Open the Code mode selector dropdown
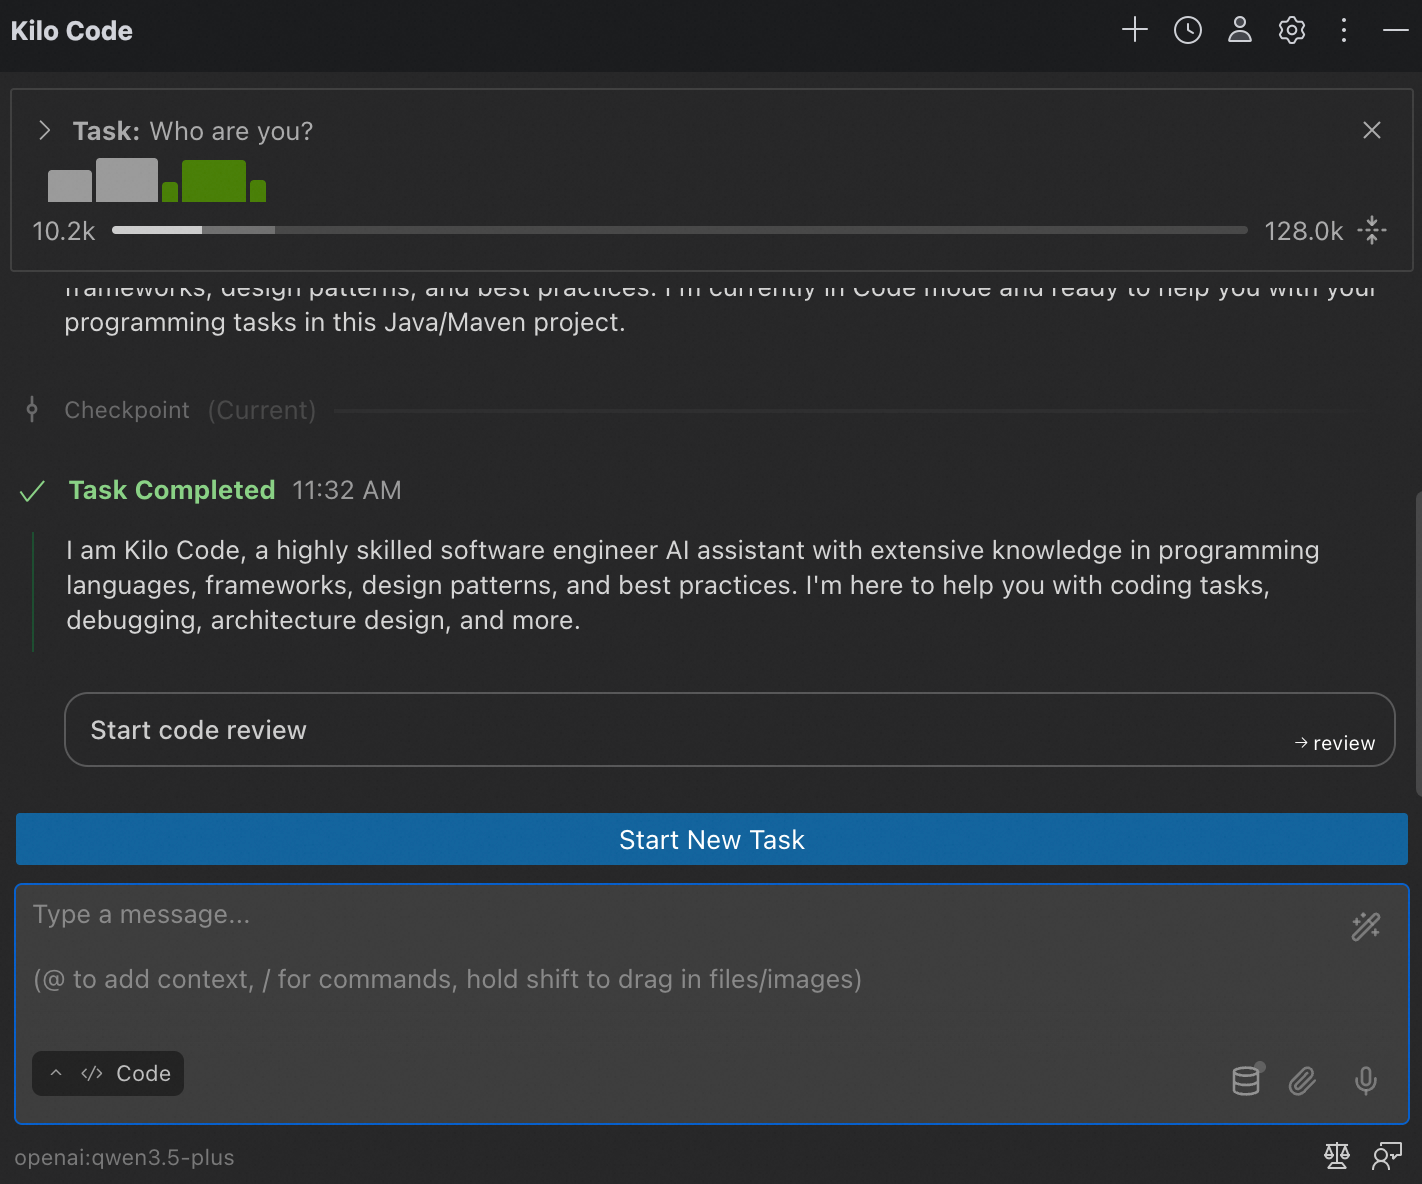The image size is (1422, 1184). pos(108,1073)
